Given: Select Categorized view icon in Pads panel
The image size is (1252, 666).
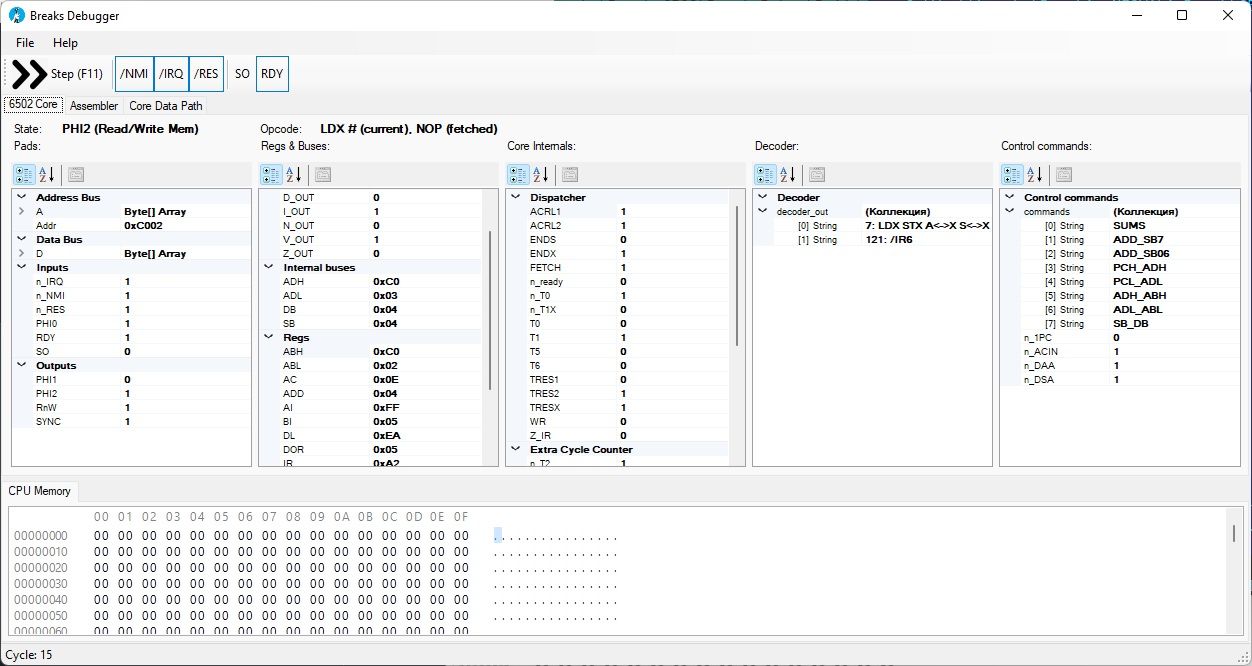Looking at the screenshot, I should [x=25, y=175].
